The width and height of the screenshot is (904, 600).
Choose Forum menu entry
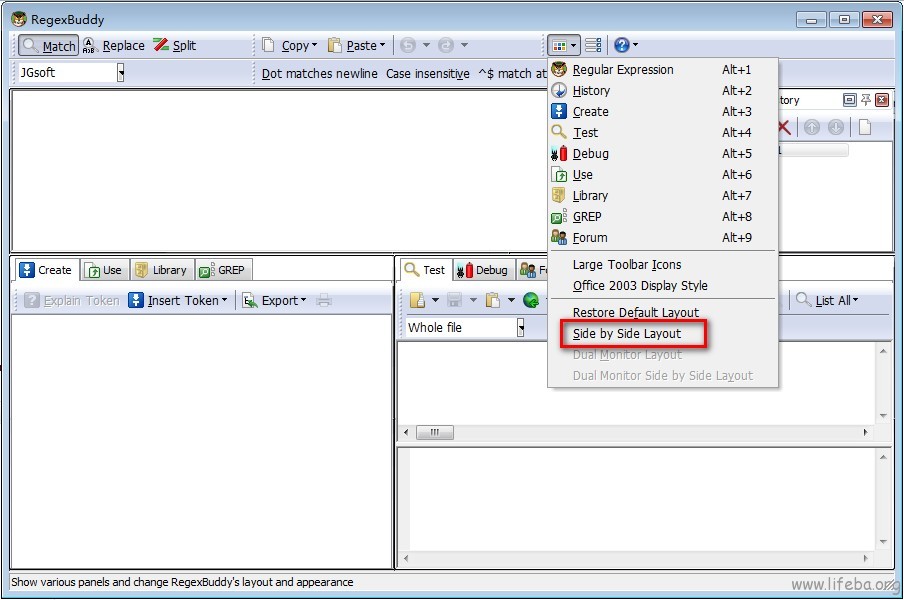[x=662, y=237]
